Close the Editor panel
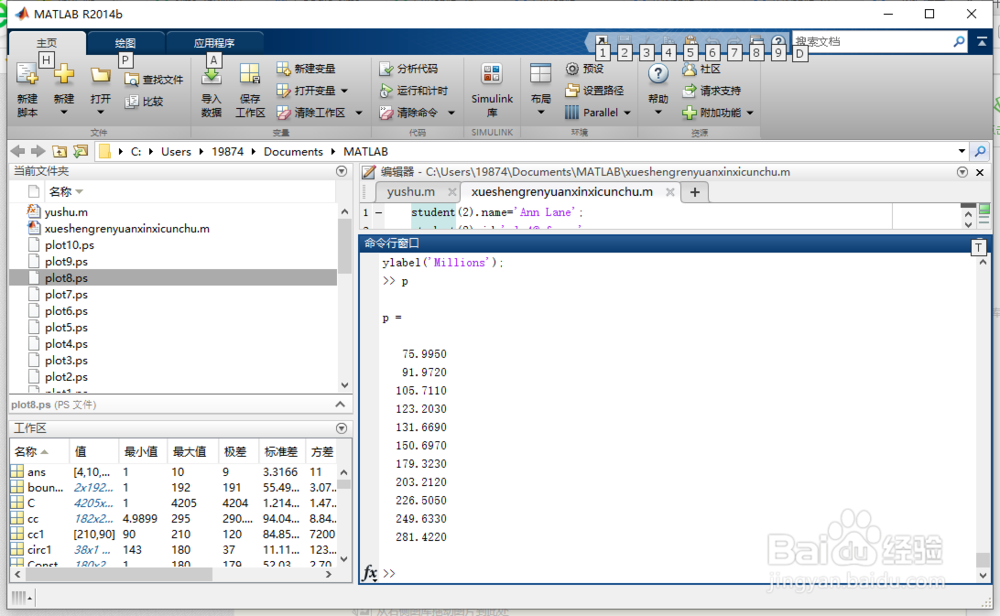Image resolution: width=1000 pixels, height=616 pixels. [980, 172]
